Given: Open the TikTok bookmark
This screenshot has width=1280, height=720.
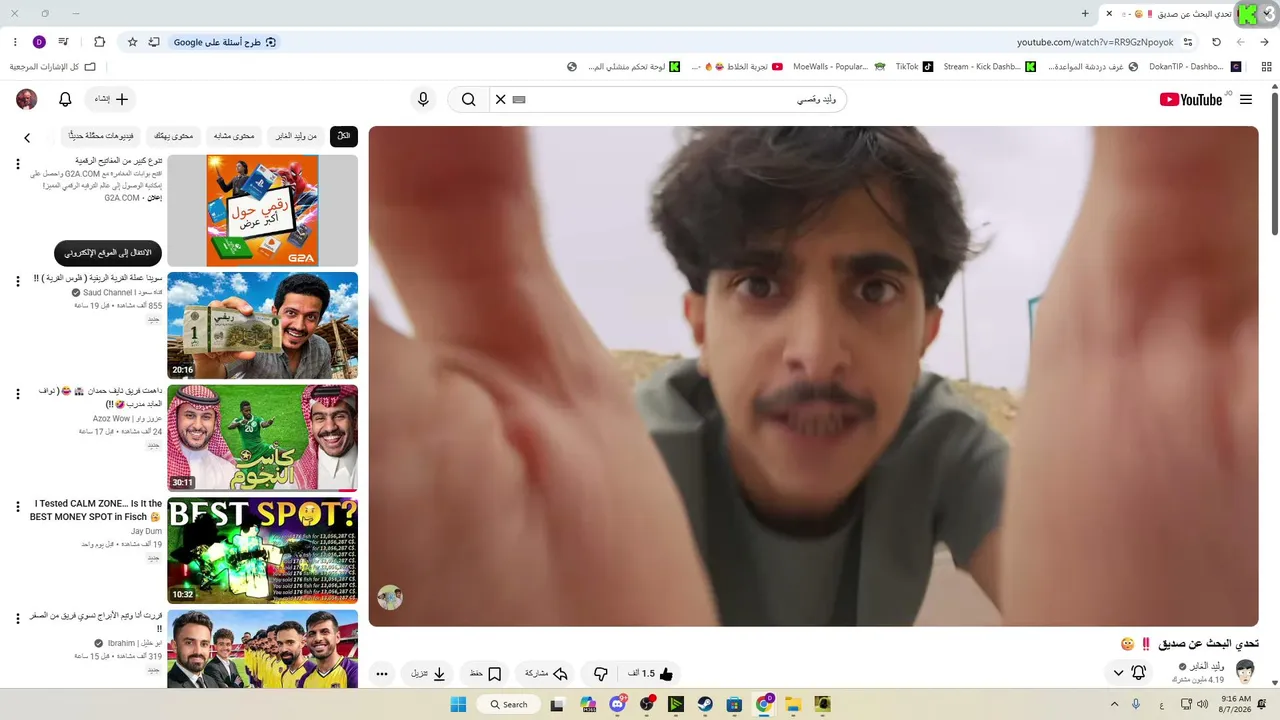Looking at the screenshot, I should (913, 67).
